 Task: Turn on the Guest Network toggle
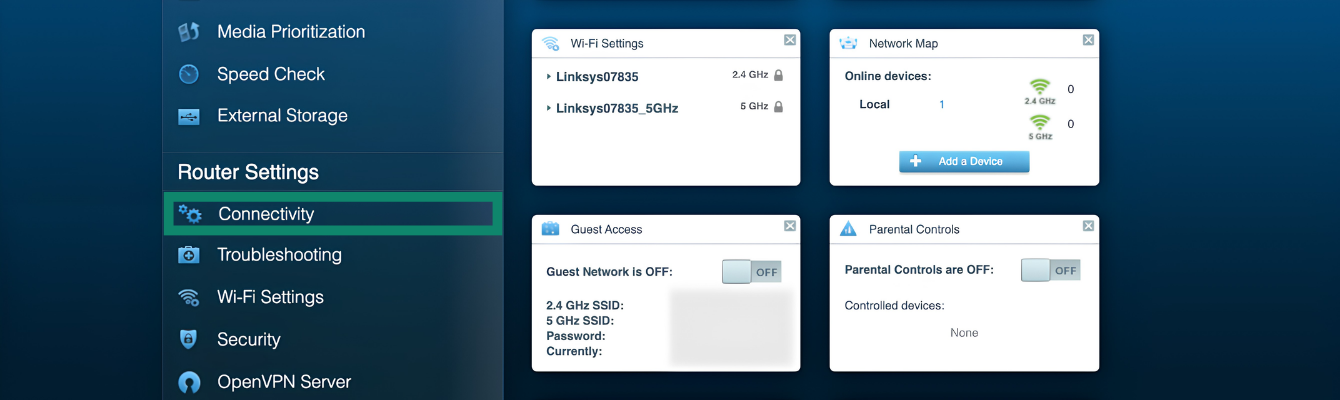[751, 271]
